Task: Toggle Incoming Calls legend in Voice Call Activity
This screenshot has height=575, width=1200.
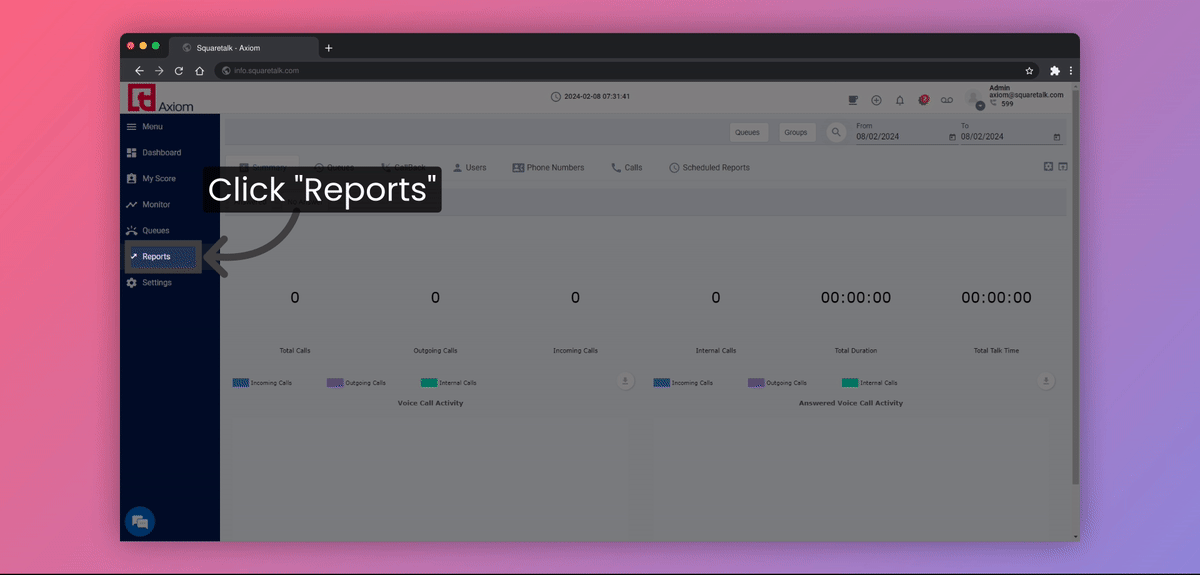Action: 261,383
